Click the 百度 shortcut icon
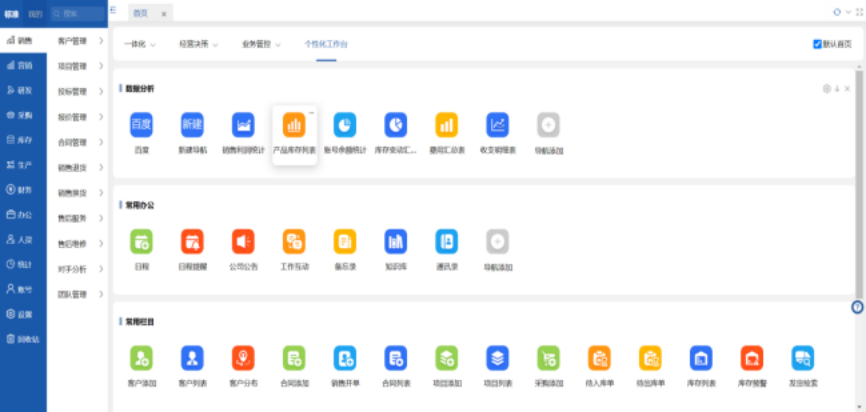The width and height of the screenshot is (866, 412). (141, 125)
